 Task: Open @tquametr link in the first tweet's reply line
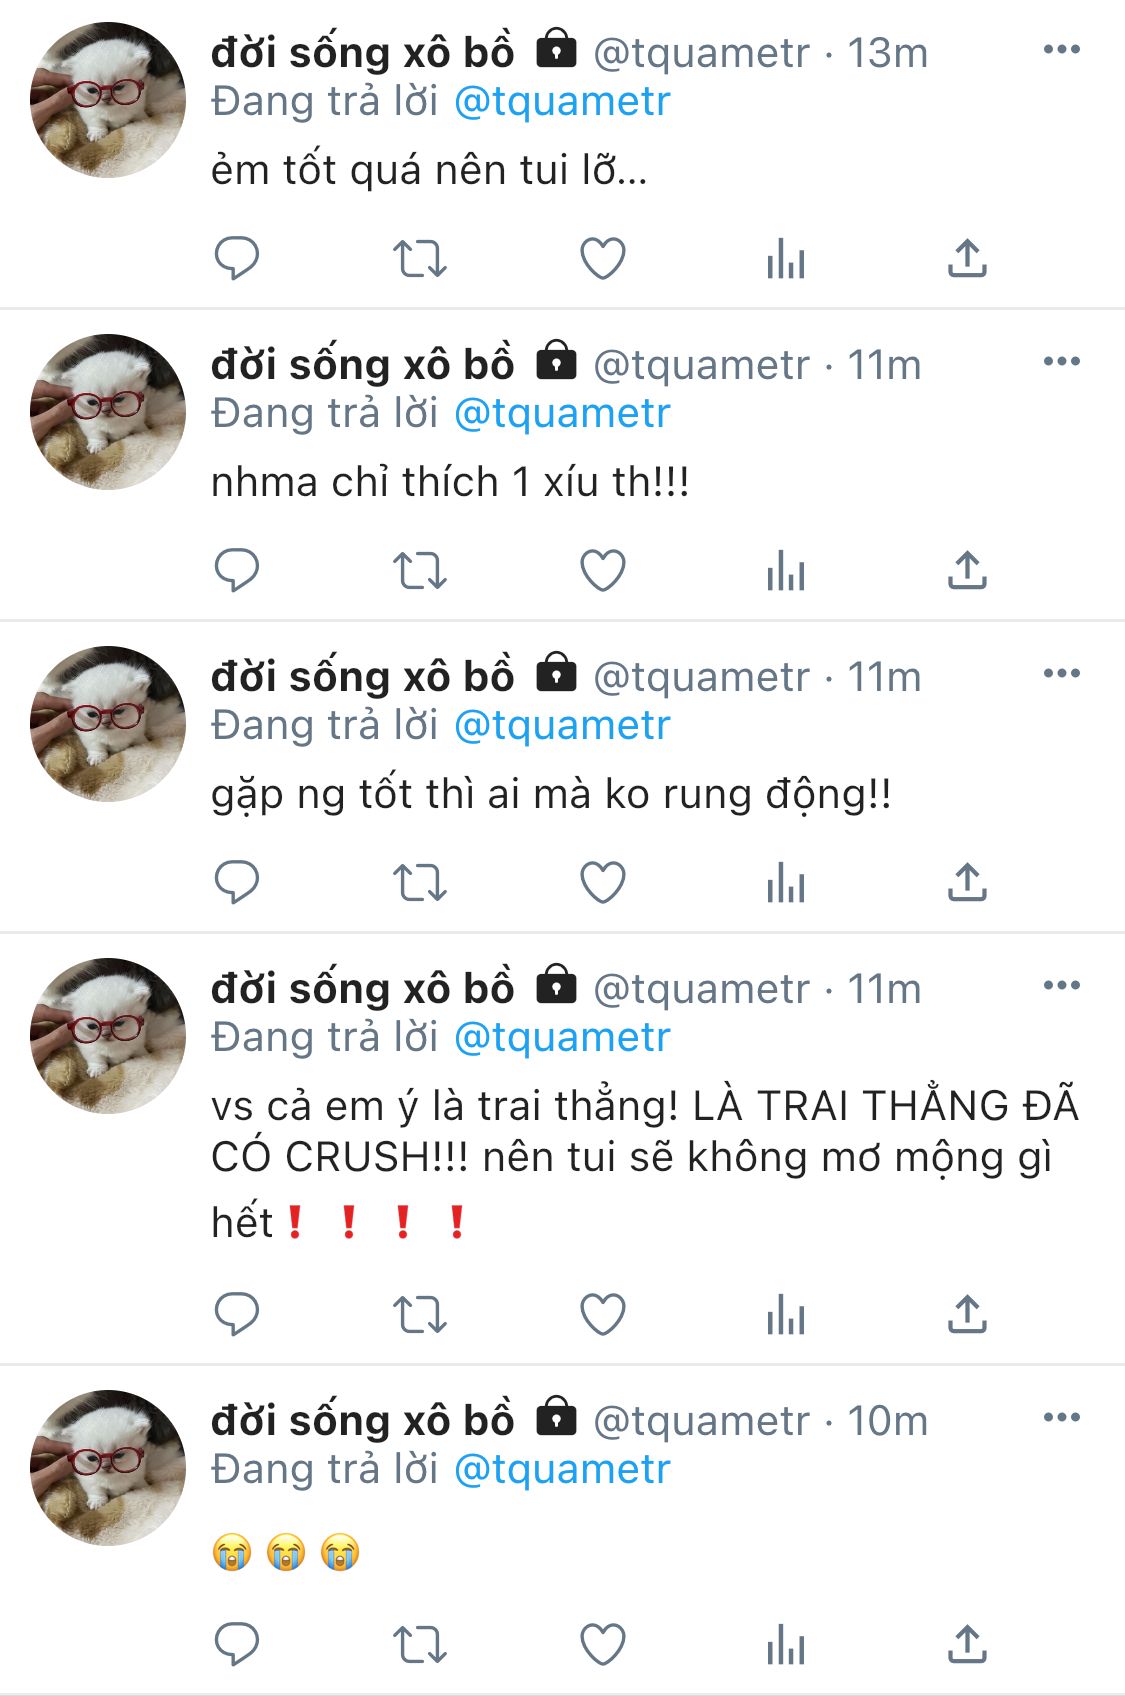coord(562,101)
